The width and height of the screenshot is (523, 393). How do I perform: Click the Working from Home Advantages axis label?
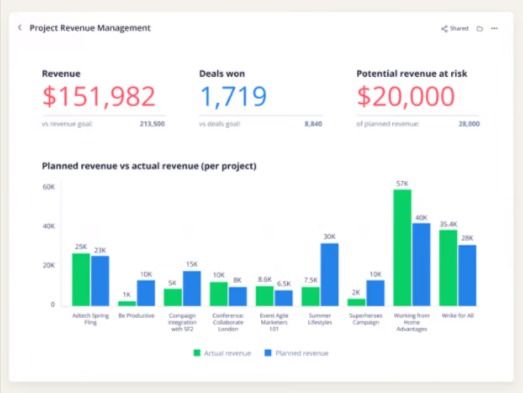[x=412, y=322]
